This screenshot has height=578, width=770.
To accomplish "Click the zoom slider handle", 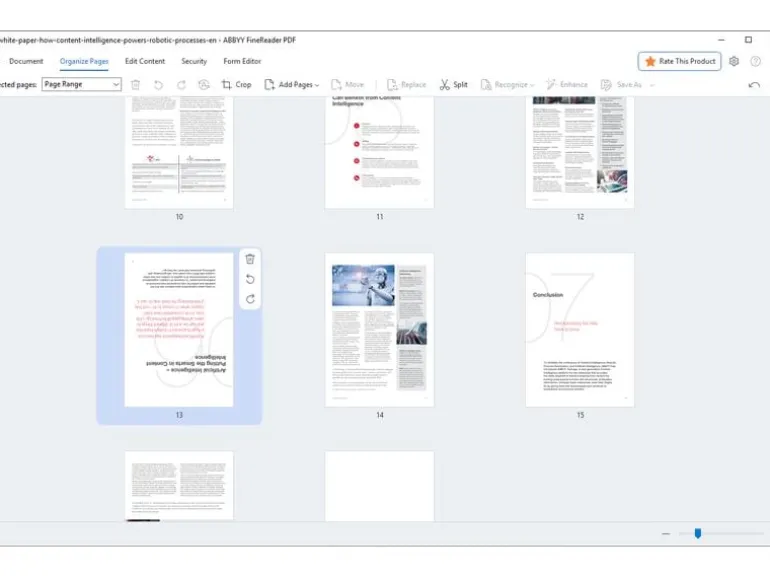I will point(698,533).
